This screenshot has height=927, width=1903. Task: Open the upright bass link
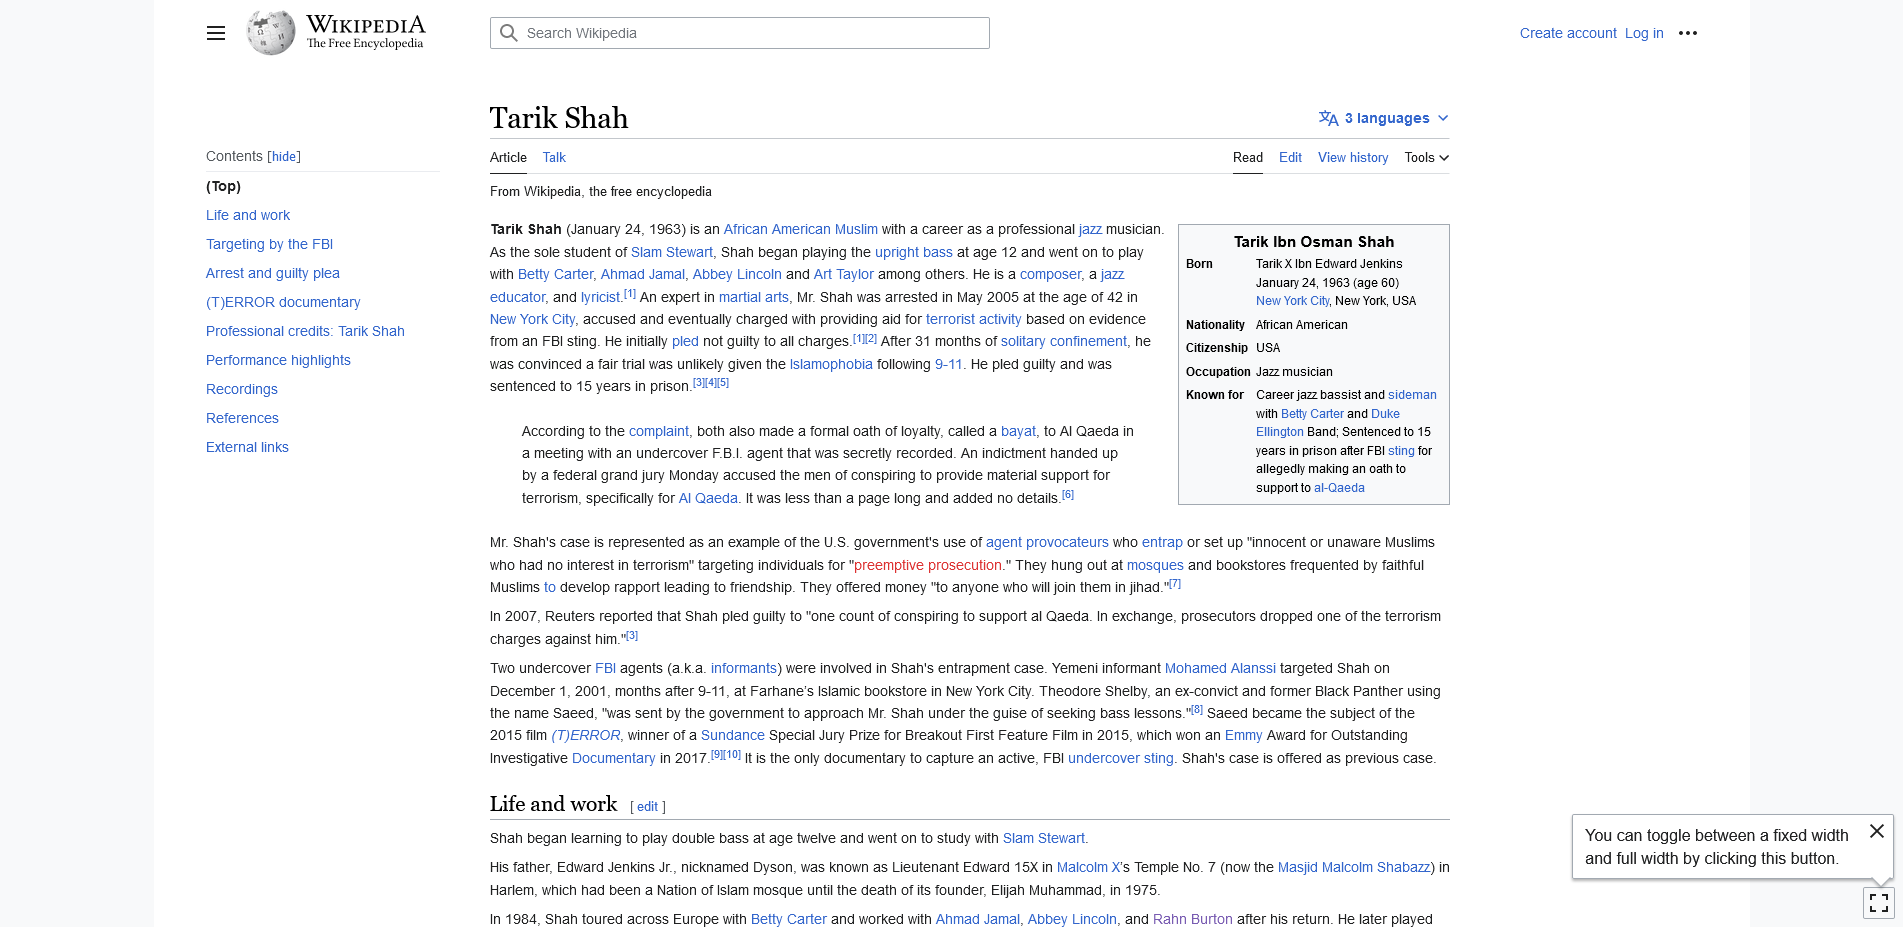(x=914, y=252)
